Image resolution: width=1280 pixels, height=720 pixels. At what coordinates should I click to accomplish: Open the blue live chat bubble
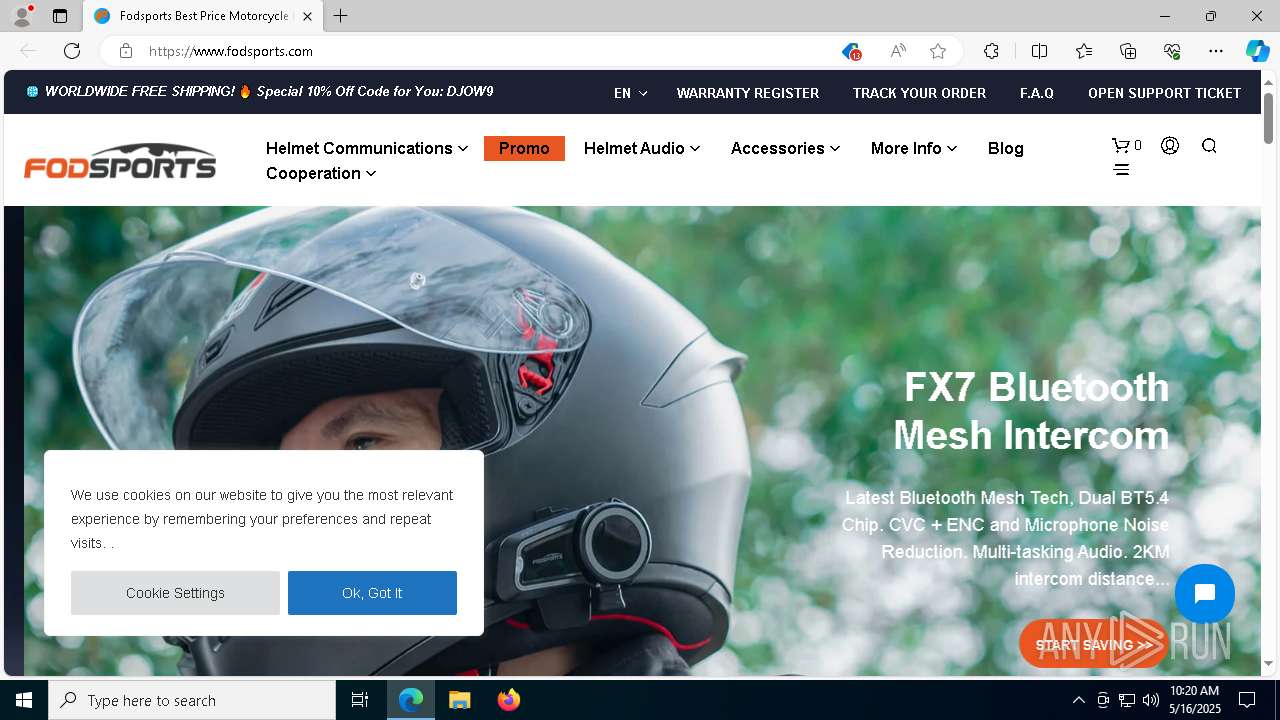tap(1205, 594)
